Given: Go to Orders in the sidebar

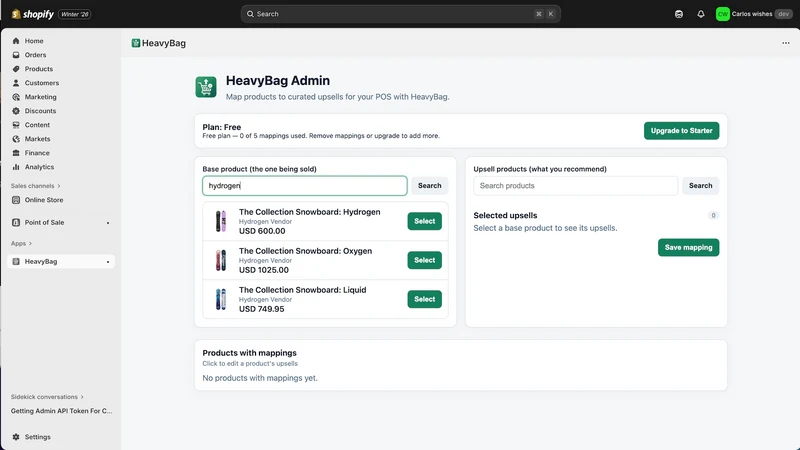Looking at the screenshot, I should (x=35, y=55).
